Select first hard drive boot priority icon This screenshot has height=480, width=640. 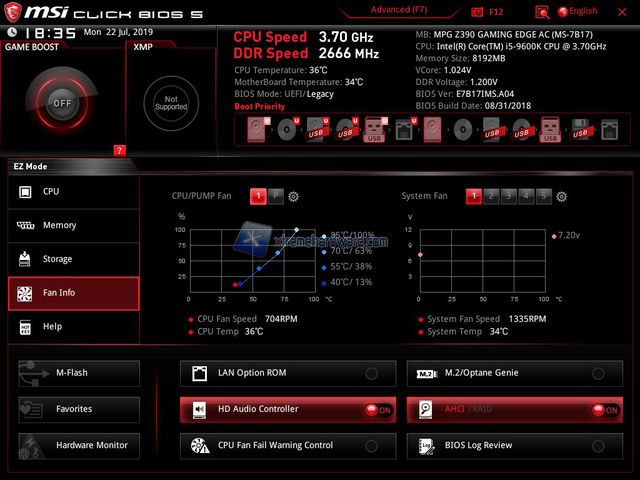tap(260, 129)
